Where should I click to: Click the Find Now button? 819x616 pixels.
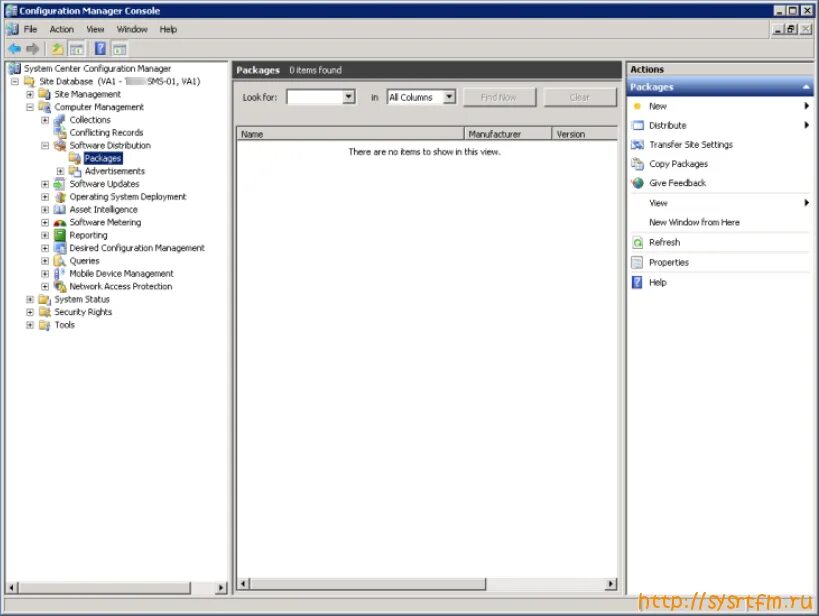tap(499, 97)
